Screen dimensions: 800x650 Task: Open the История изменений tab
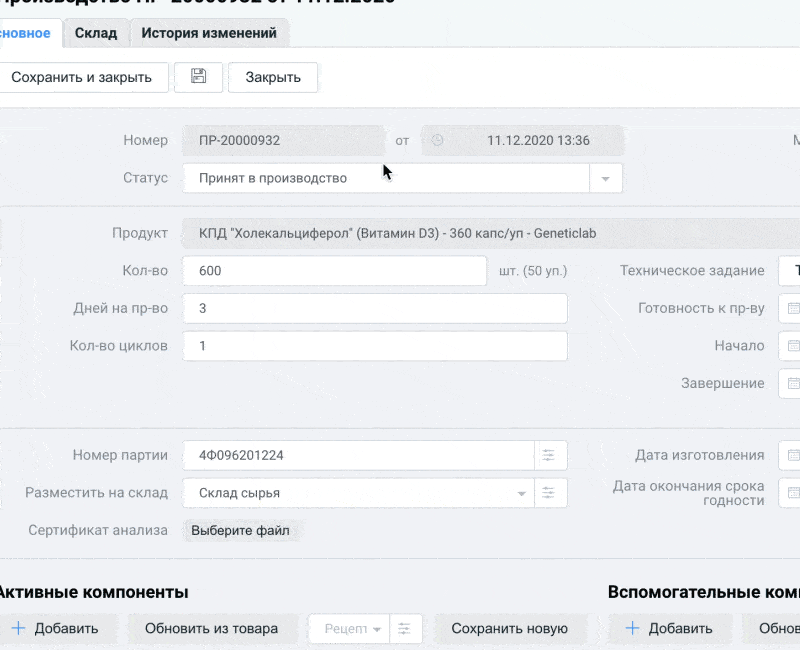point(209,33)
